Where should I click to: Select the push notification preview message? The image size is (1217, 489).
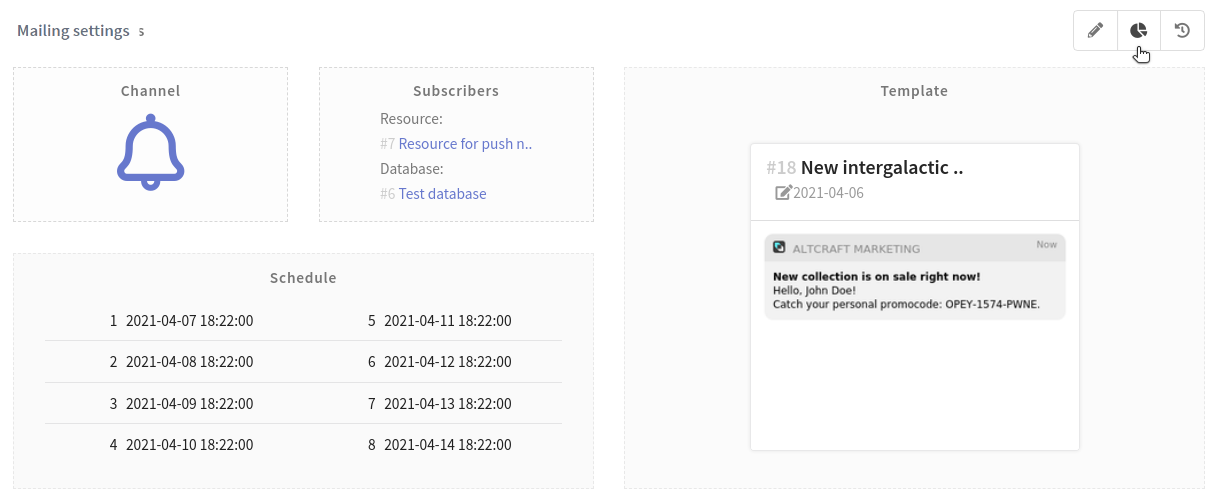pyautogui.click(x=914, y=290)
